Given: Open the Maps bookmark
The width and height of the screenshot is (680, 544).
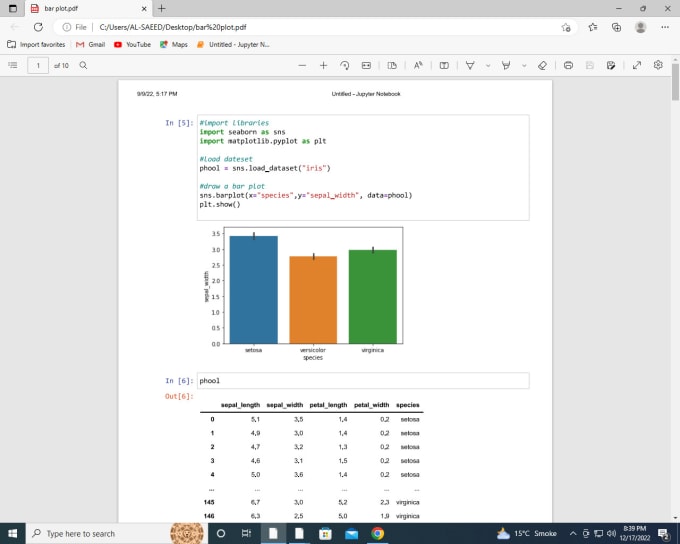Looking at the screenshot, I should coord(173,44).
